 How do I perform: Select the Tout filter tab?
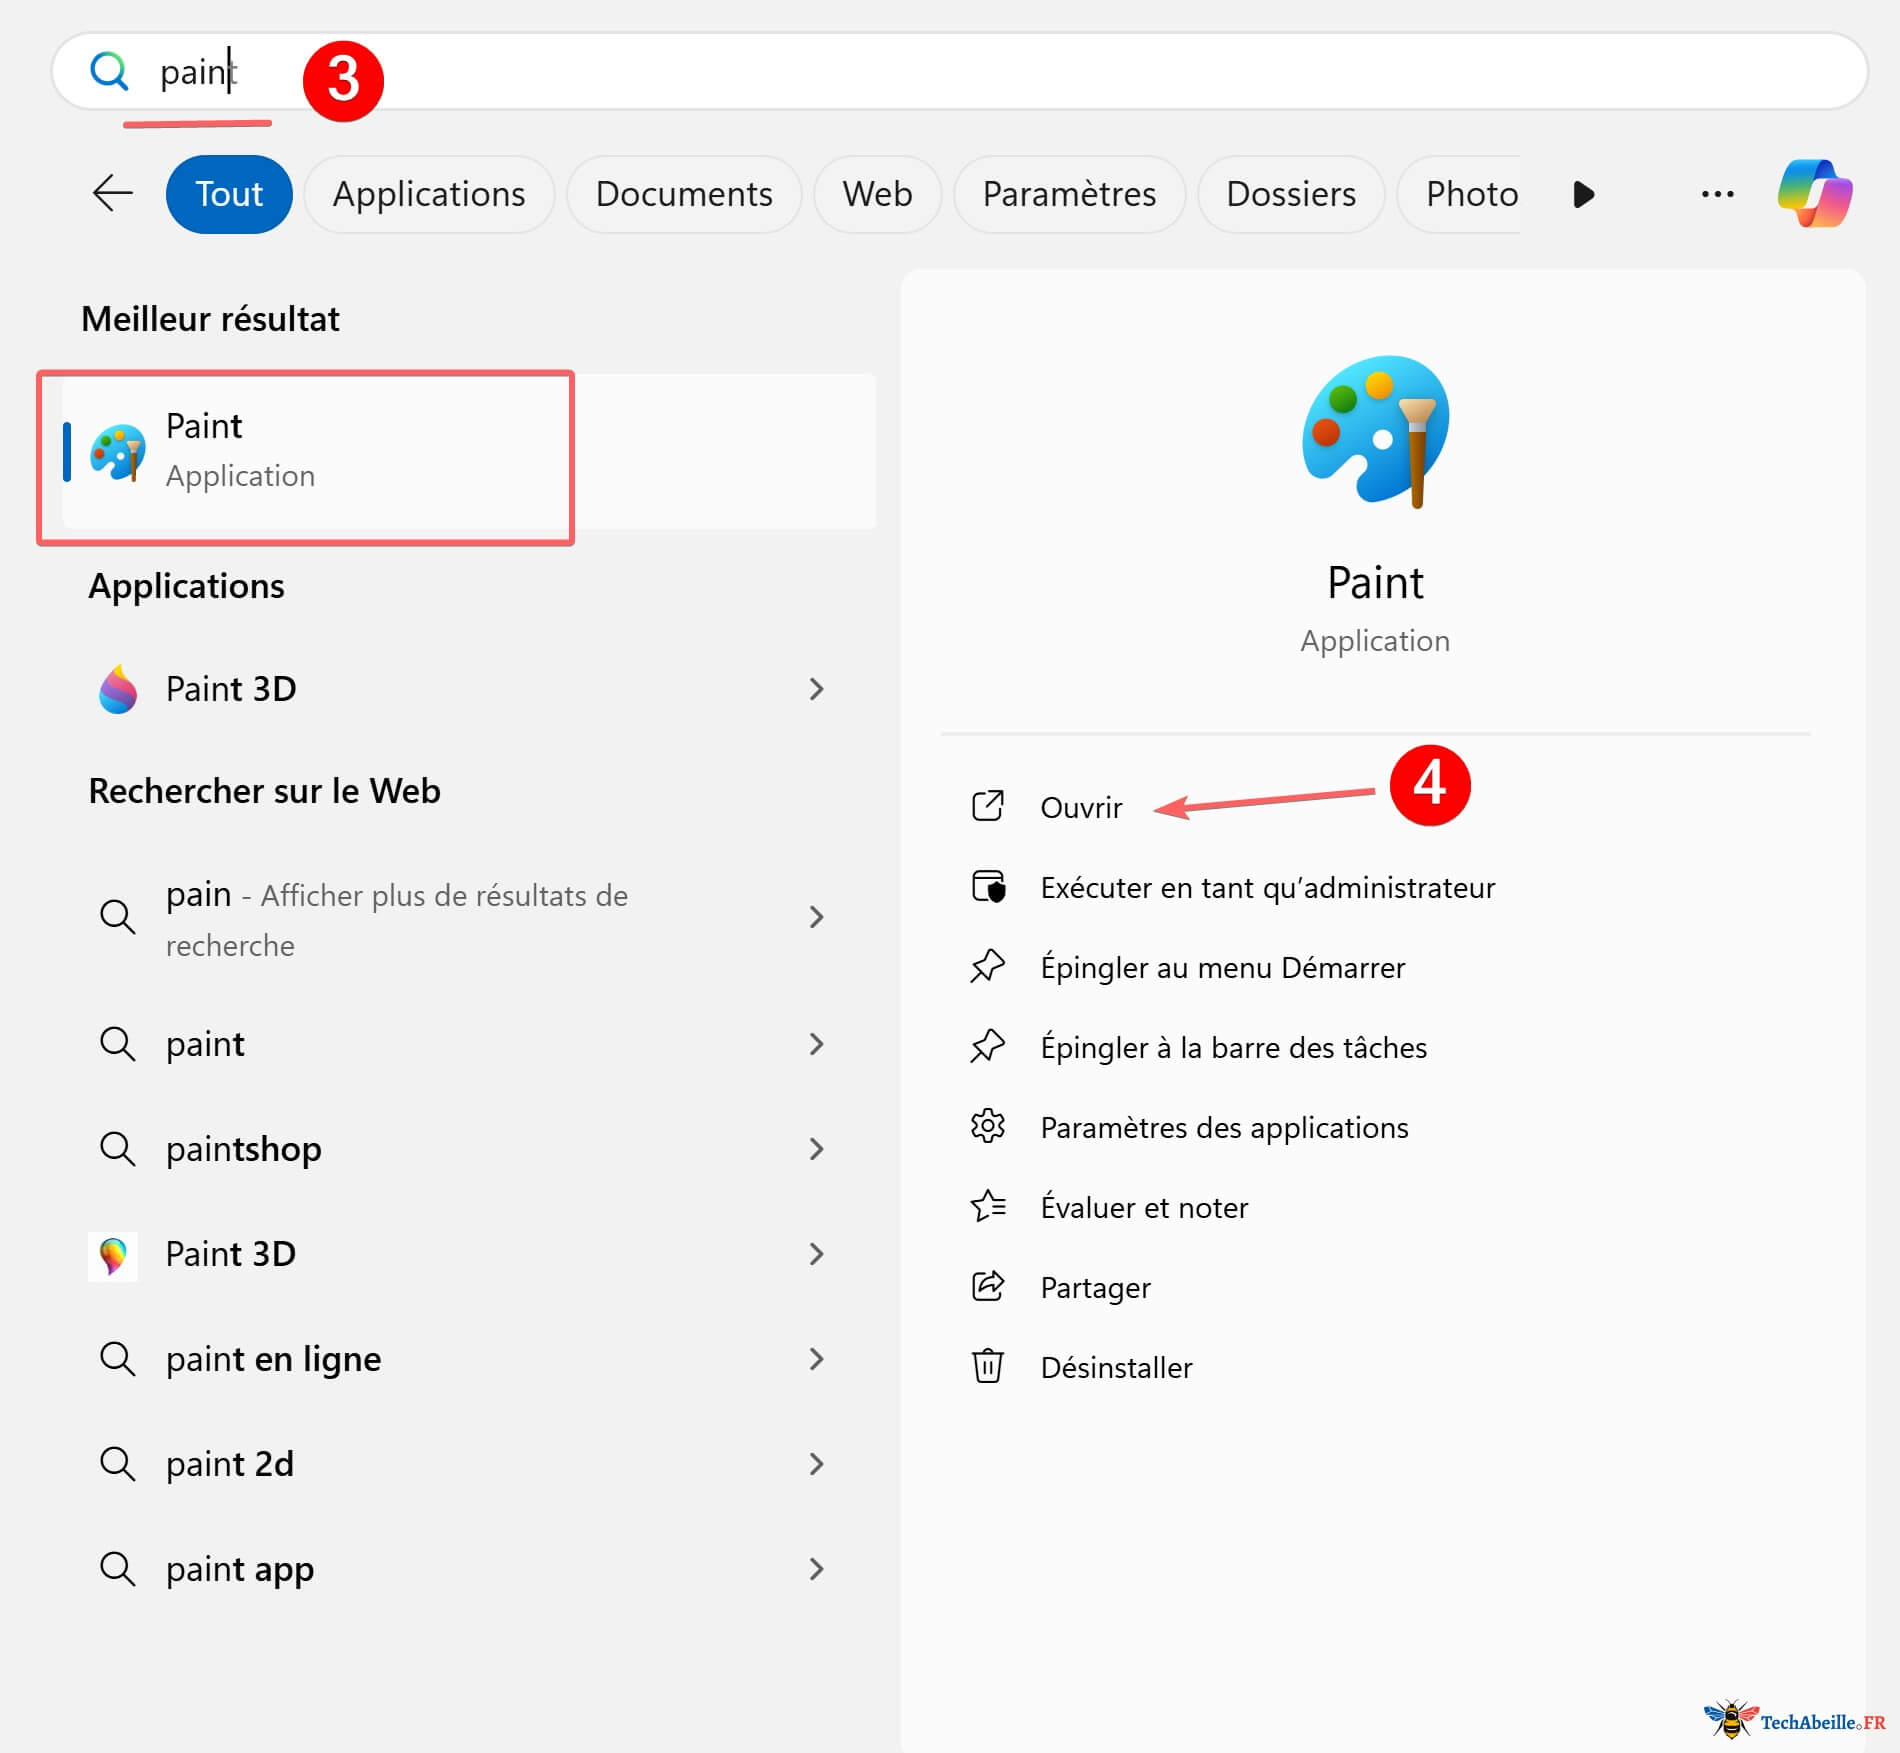[229, 194]
